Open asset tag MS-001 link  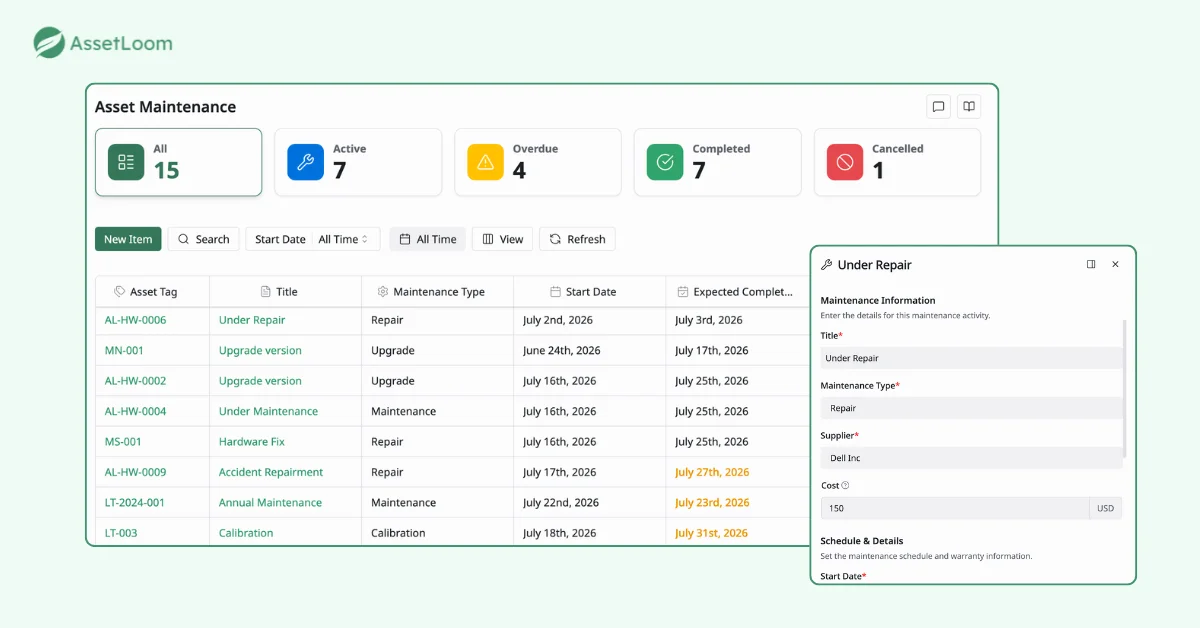pyautogui.click(x=123, y=442)
